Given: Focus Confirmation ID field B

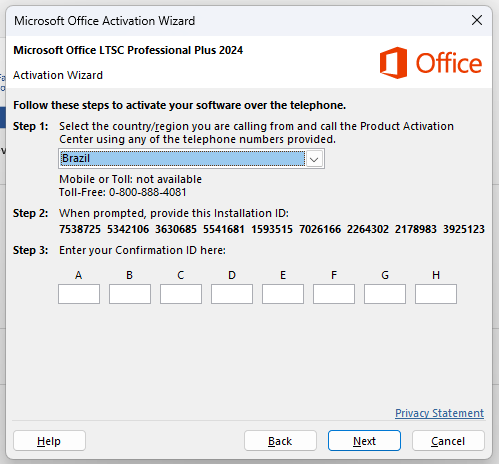Looking at the screenshot, I should point(130,294).
